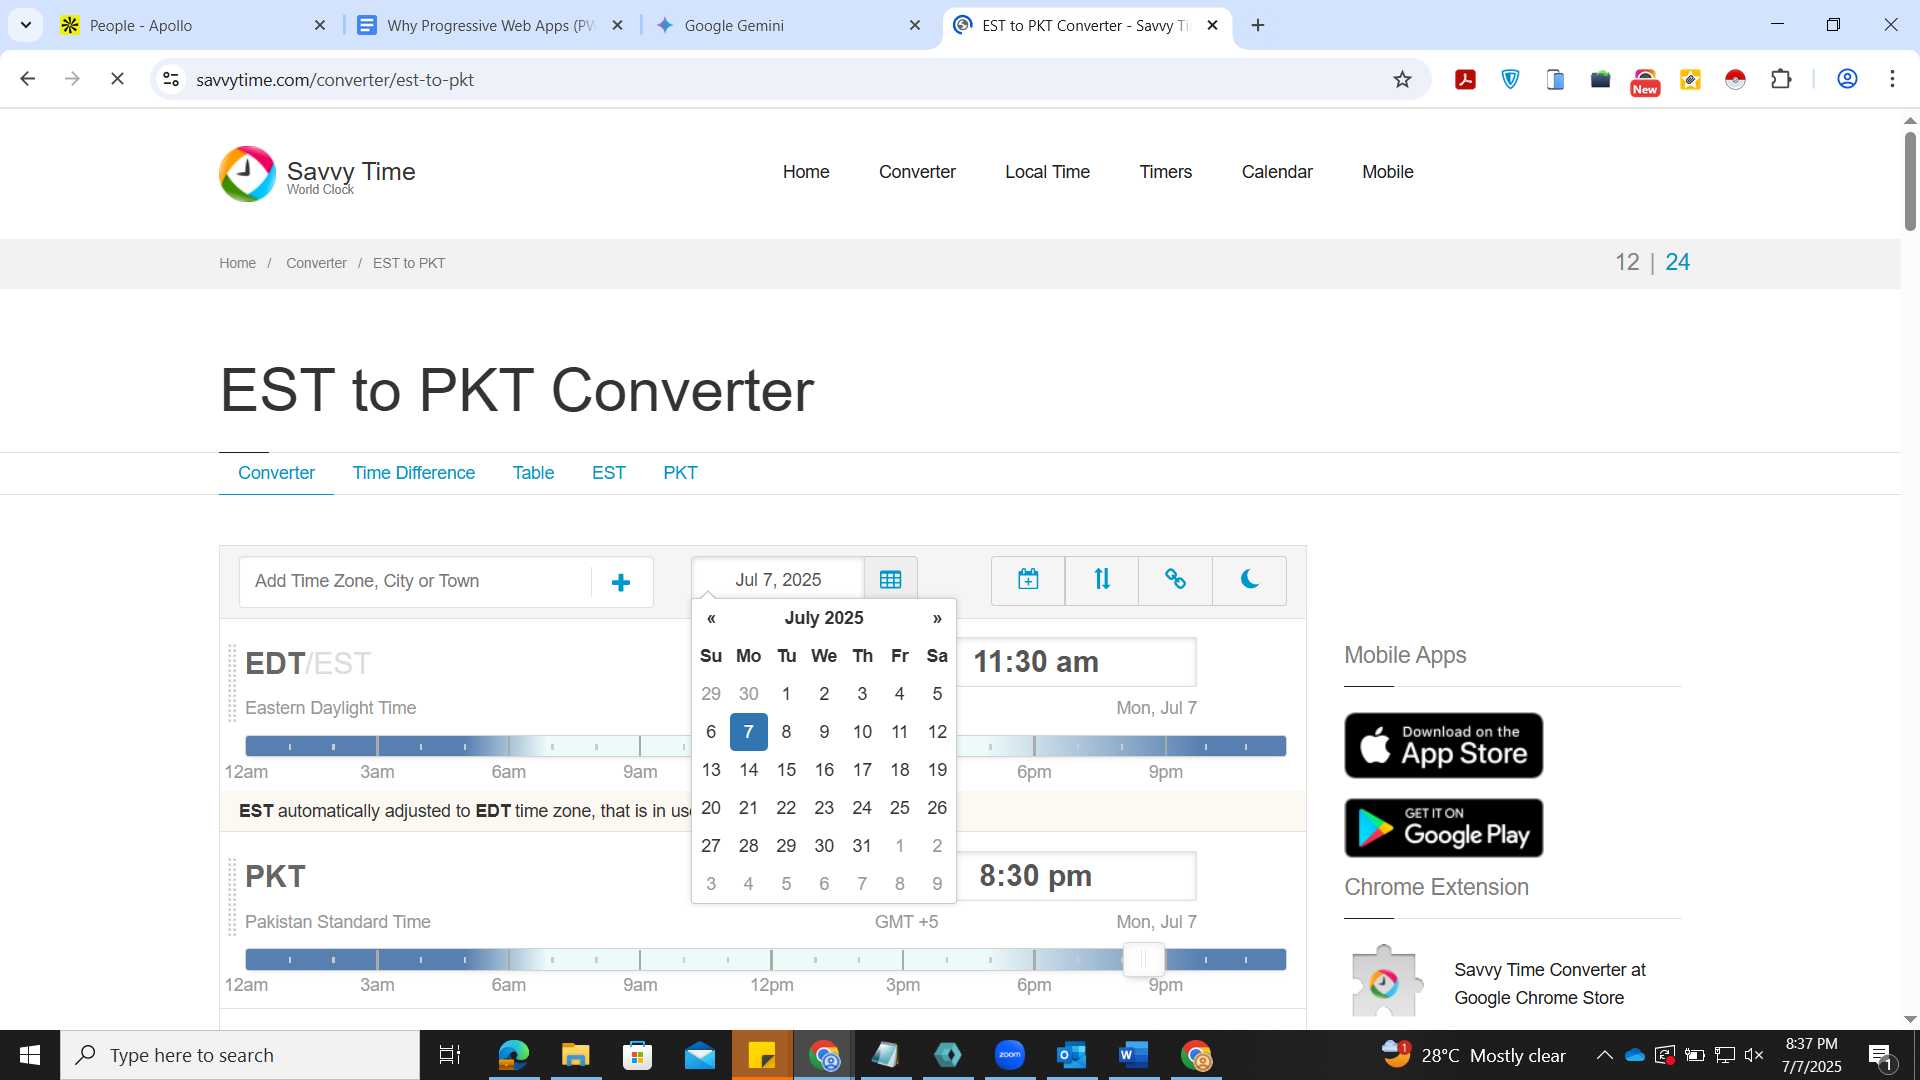Click the Home breadcrumb link
Screen dimensions: 1920x1080
[x=238, y=263]
